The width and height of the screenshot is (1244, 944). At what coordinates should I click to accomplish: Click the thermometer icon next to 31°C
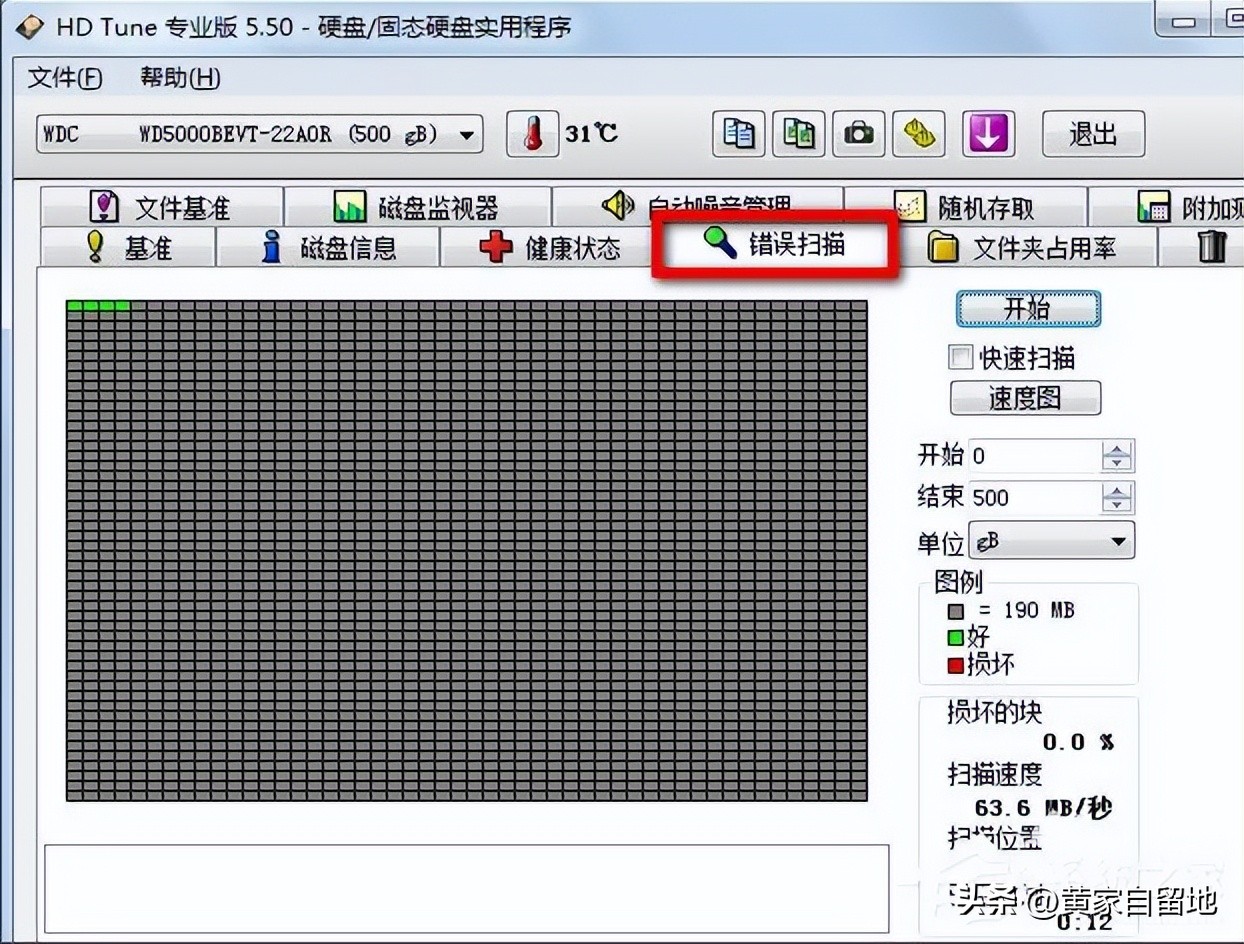(x=533, y=134)
